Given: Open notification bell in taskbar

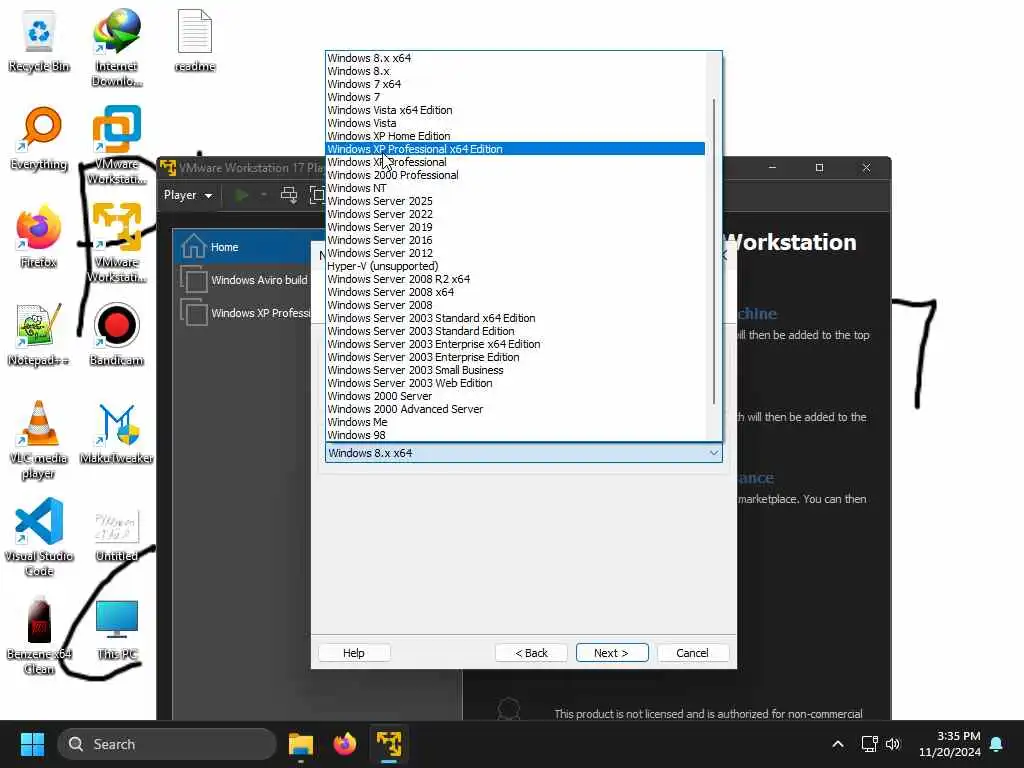Looking at the screenshot, I should pyautogui.click(x=997, y=744).
